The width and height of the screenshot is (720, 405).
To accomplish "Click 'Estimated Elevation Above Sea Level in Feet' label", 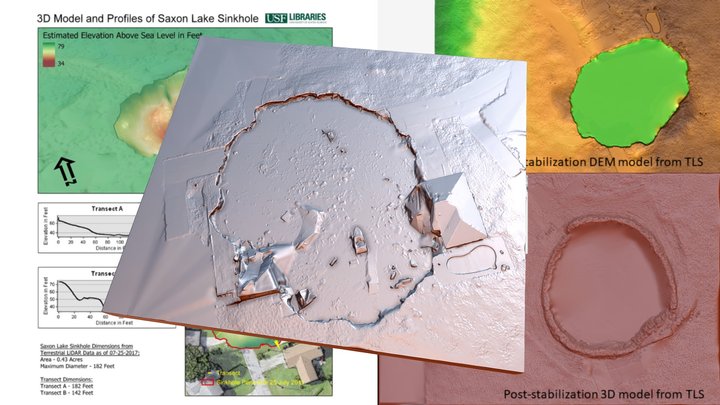I will 122,35.
